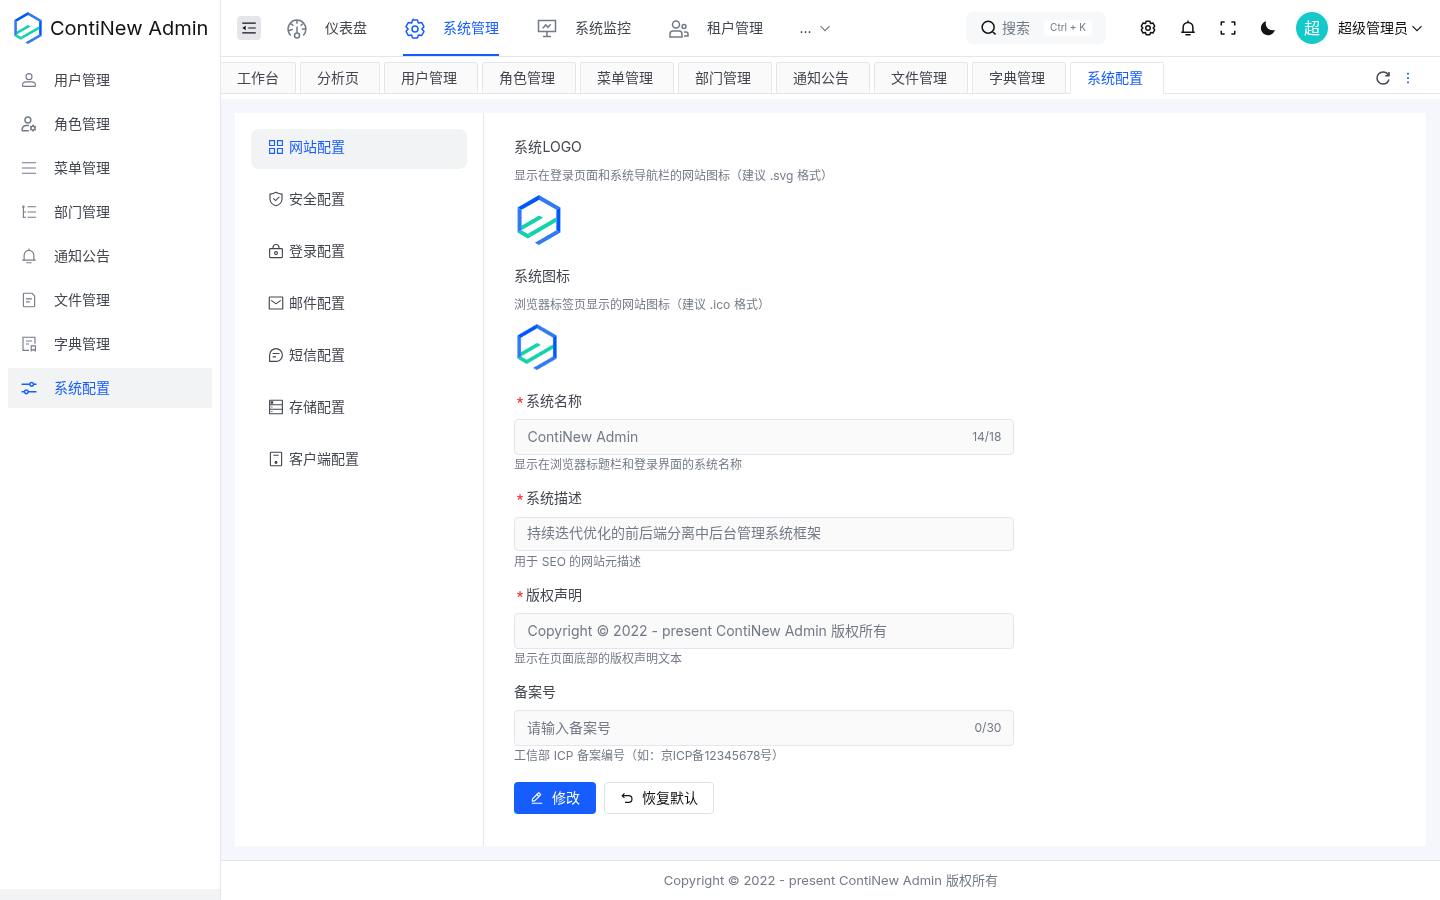Expand the 超级管理员 user dropdown
Viewport: 1440px width, 900px height.
1379,28
